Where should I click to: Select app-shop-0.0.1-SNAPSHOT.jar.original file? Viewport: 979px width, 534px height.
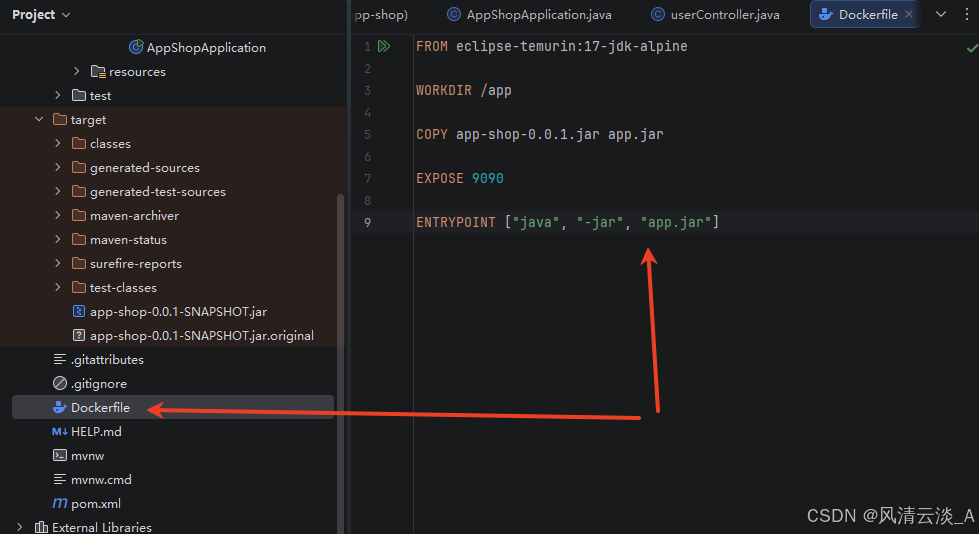tap(202, 335)
